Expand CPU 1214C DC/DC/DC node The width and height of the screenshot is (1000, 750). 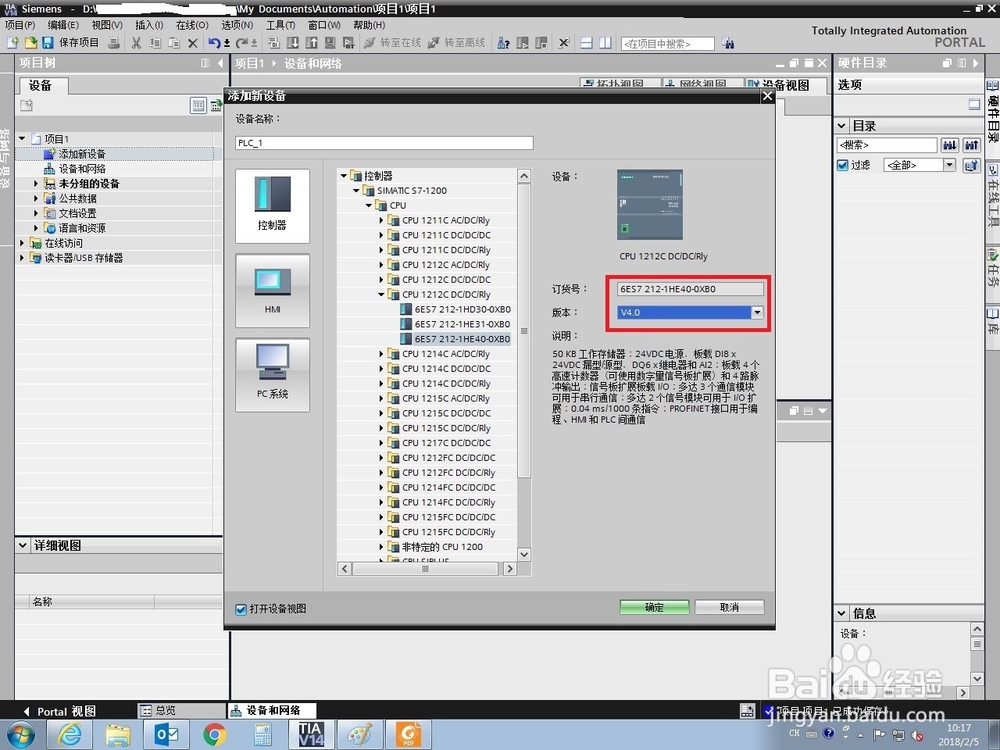pyautogui.click(x=381, y=369)
